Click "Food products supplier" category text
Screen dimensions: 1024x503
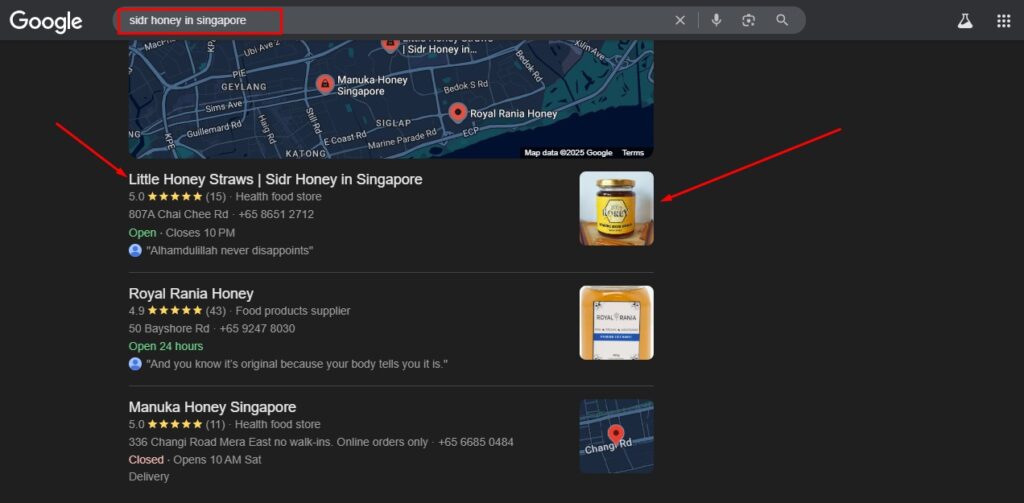coord(293,311)
